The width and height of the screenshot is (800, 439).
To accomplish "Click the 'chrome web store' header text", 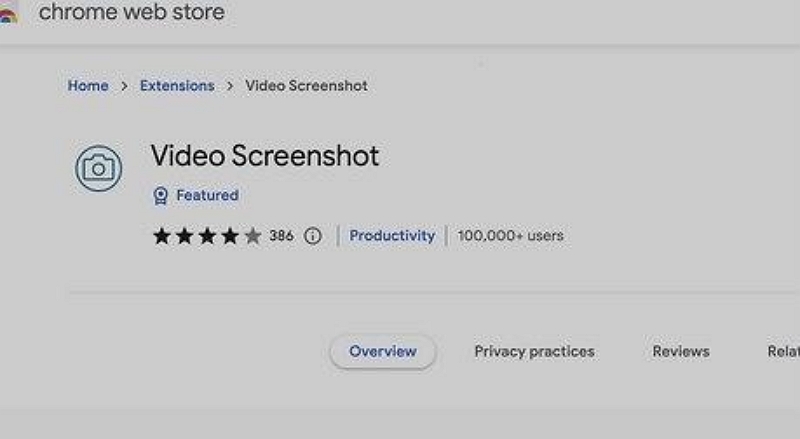I will point(132,12).
